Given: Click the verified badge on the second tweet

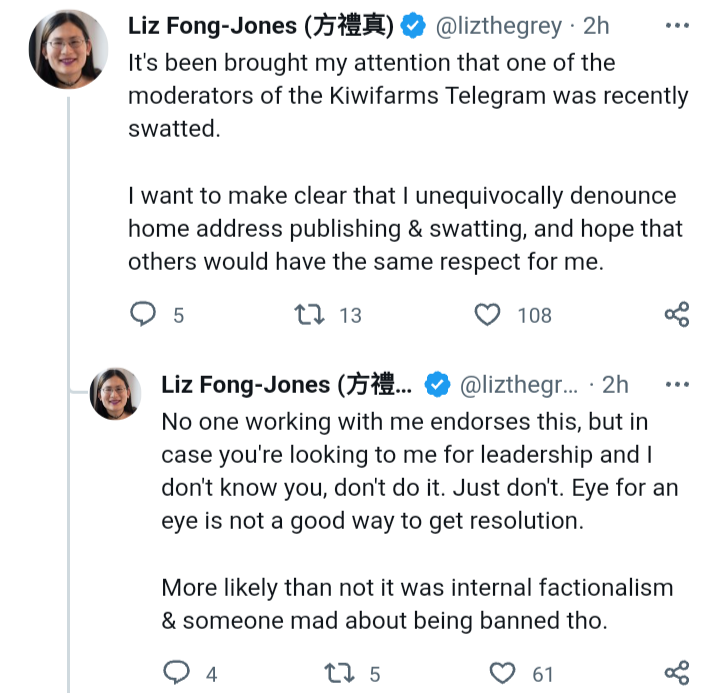Looking at the screenshot, I should [435, 385].
